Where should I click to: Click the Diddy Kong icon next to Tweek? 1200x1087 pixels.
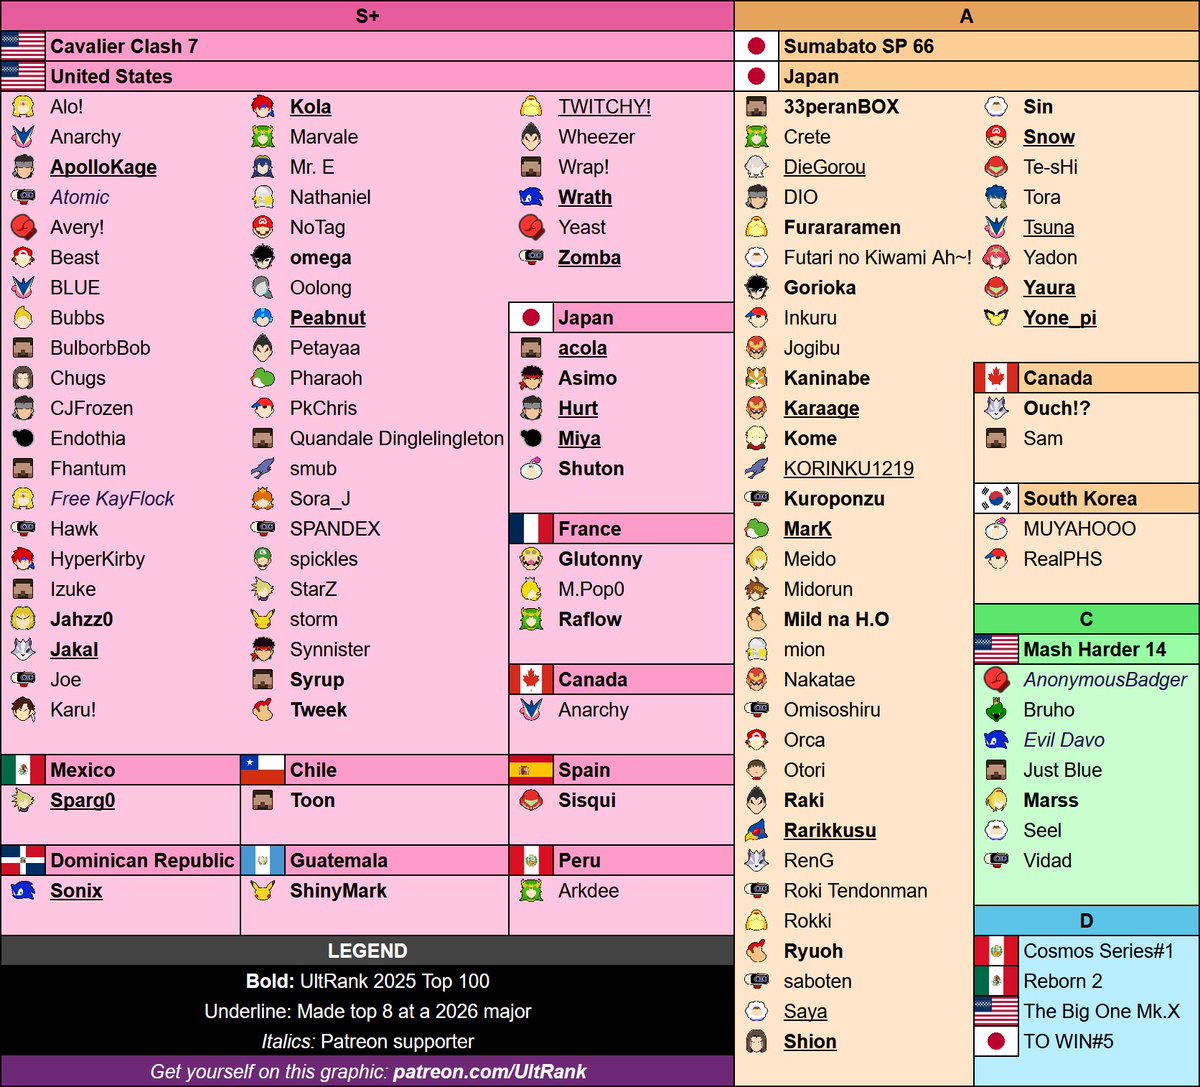point(262,710)
